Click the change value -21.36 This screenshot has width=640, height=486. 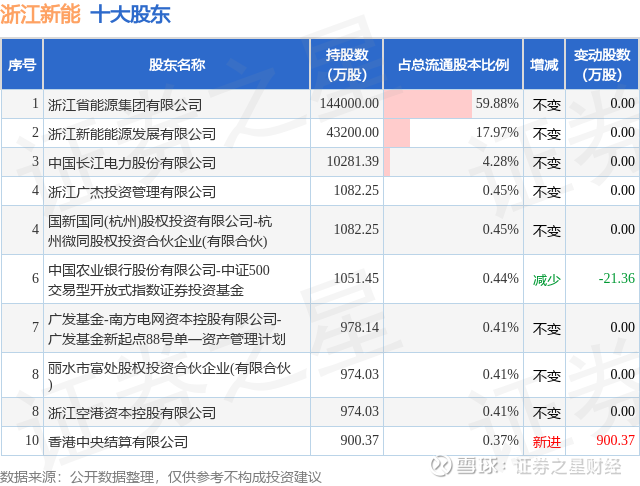tap(616, 279)
